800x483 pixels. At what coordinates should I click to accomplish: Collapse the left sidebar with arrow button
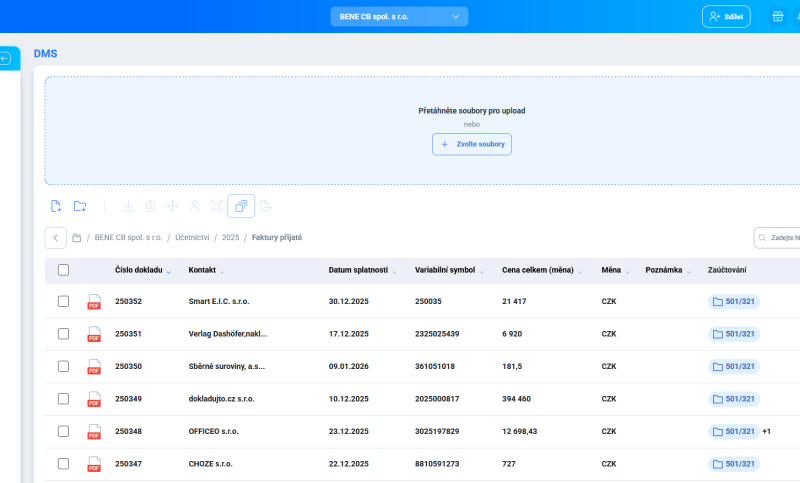coord(5,59)
